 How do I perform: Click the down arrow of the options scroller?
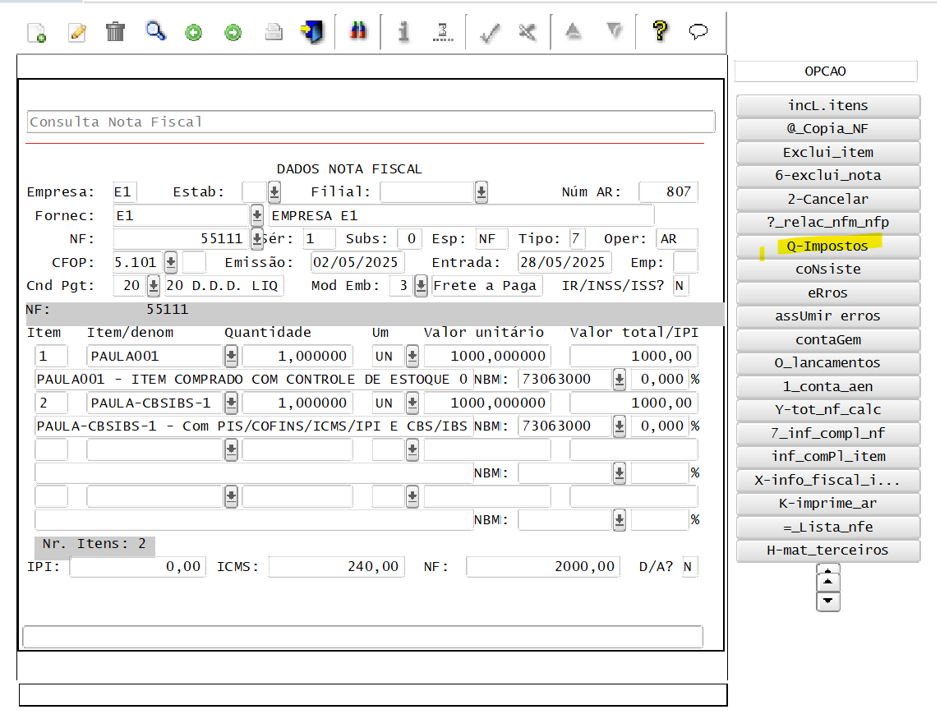[827, 601]
